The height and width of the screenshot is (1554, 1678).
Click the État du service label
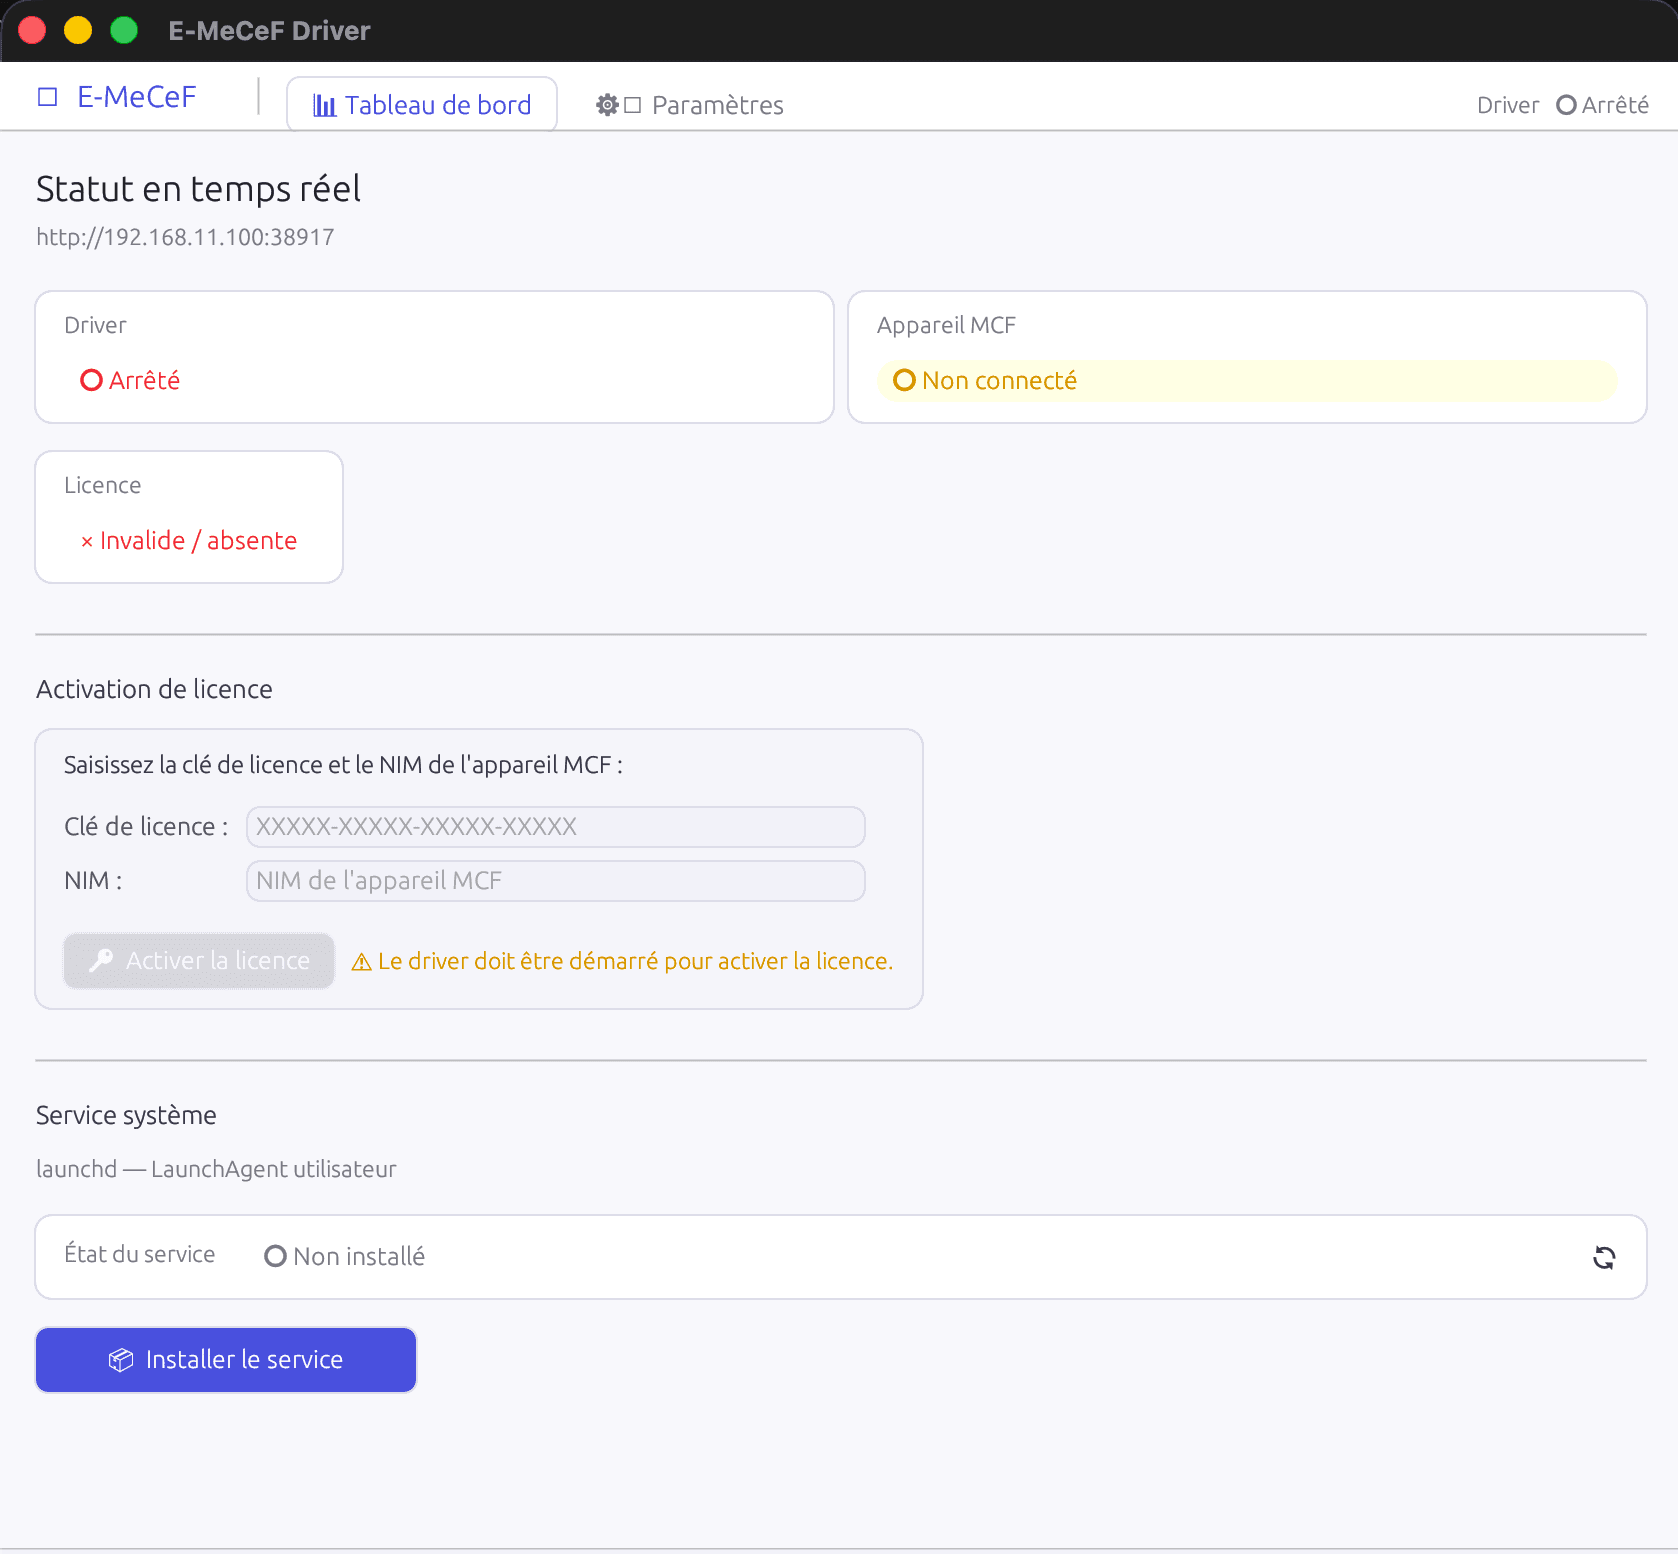click(x=139, y=1254)
